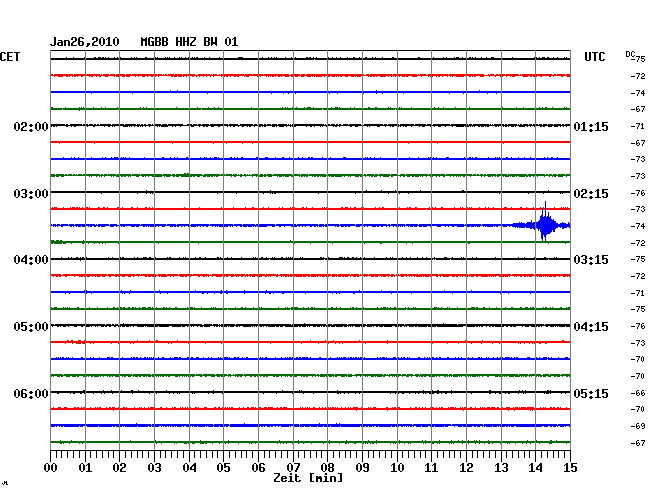The width and height of the screenshot is (650, 494).
Task: Click the 10 minute axis label
Action: tap(397, 467)
